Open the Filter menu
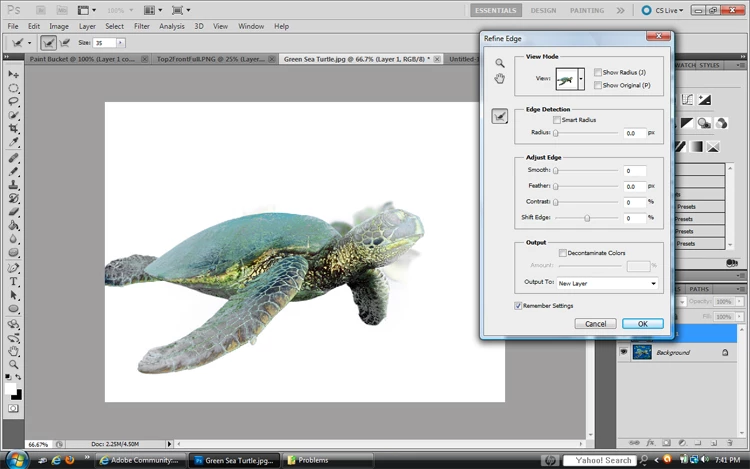 pos(142,26)
